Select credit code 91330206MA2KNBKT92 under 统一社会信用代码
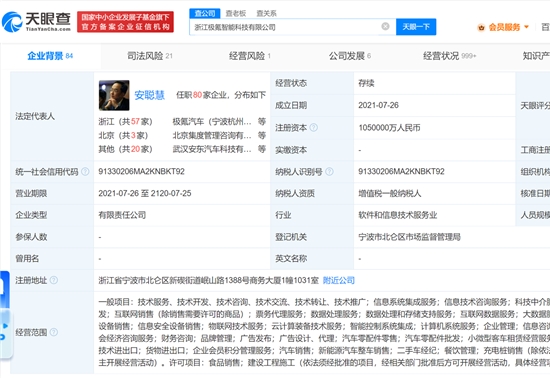This screenshot has width=550, height=378. point(141,171)
